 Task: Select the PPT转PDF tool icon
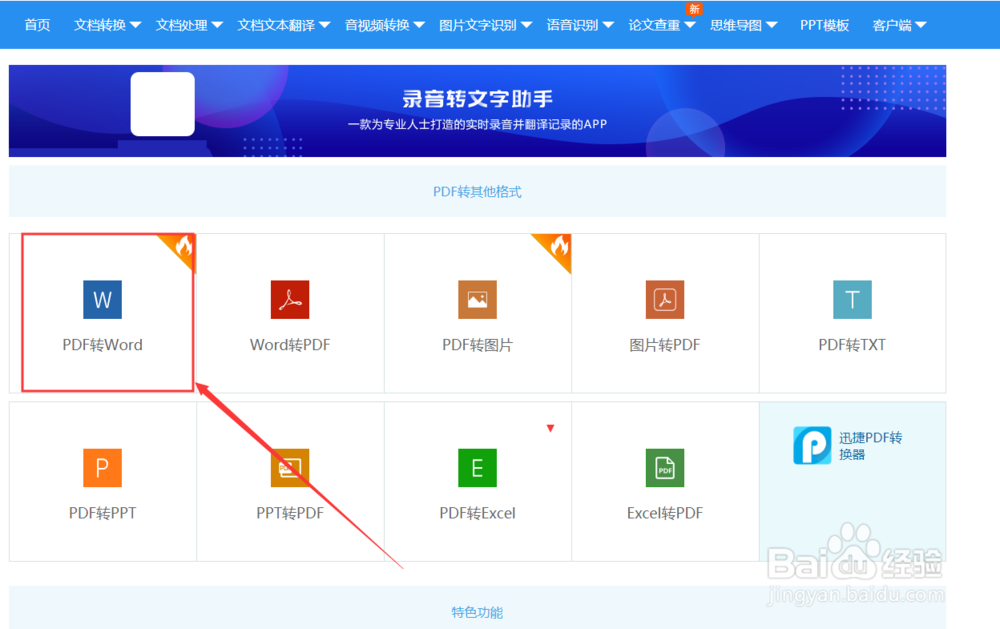(290, 468)
